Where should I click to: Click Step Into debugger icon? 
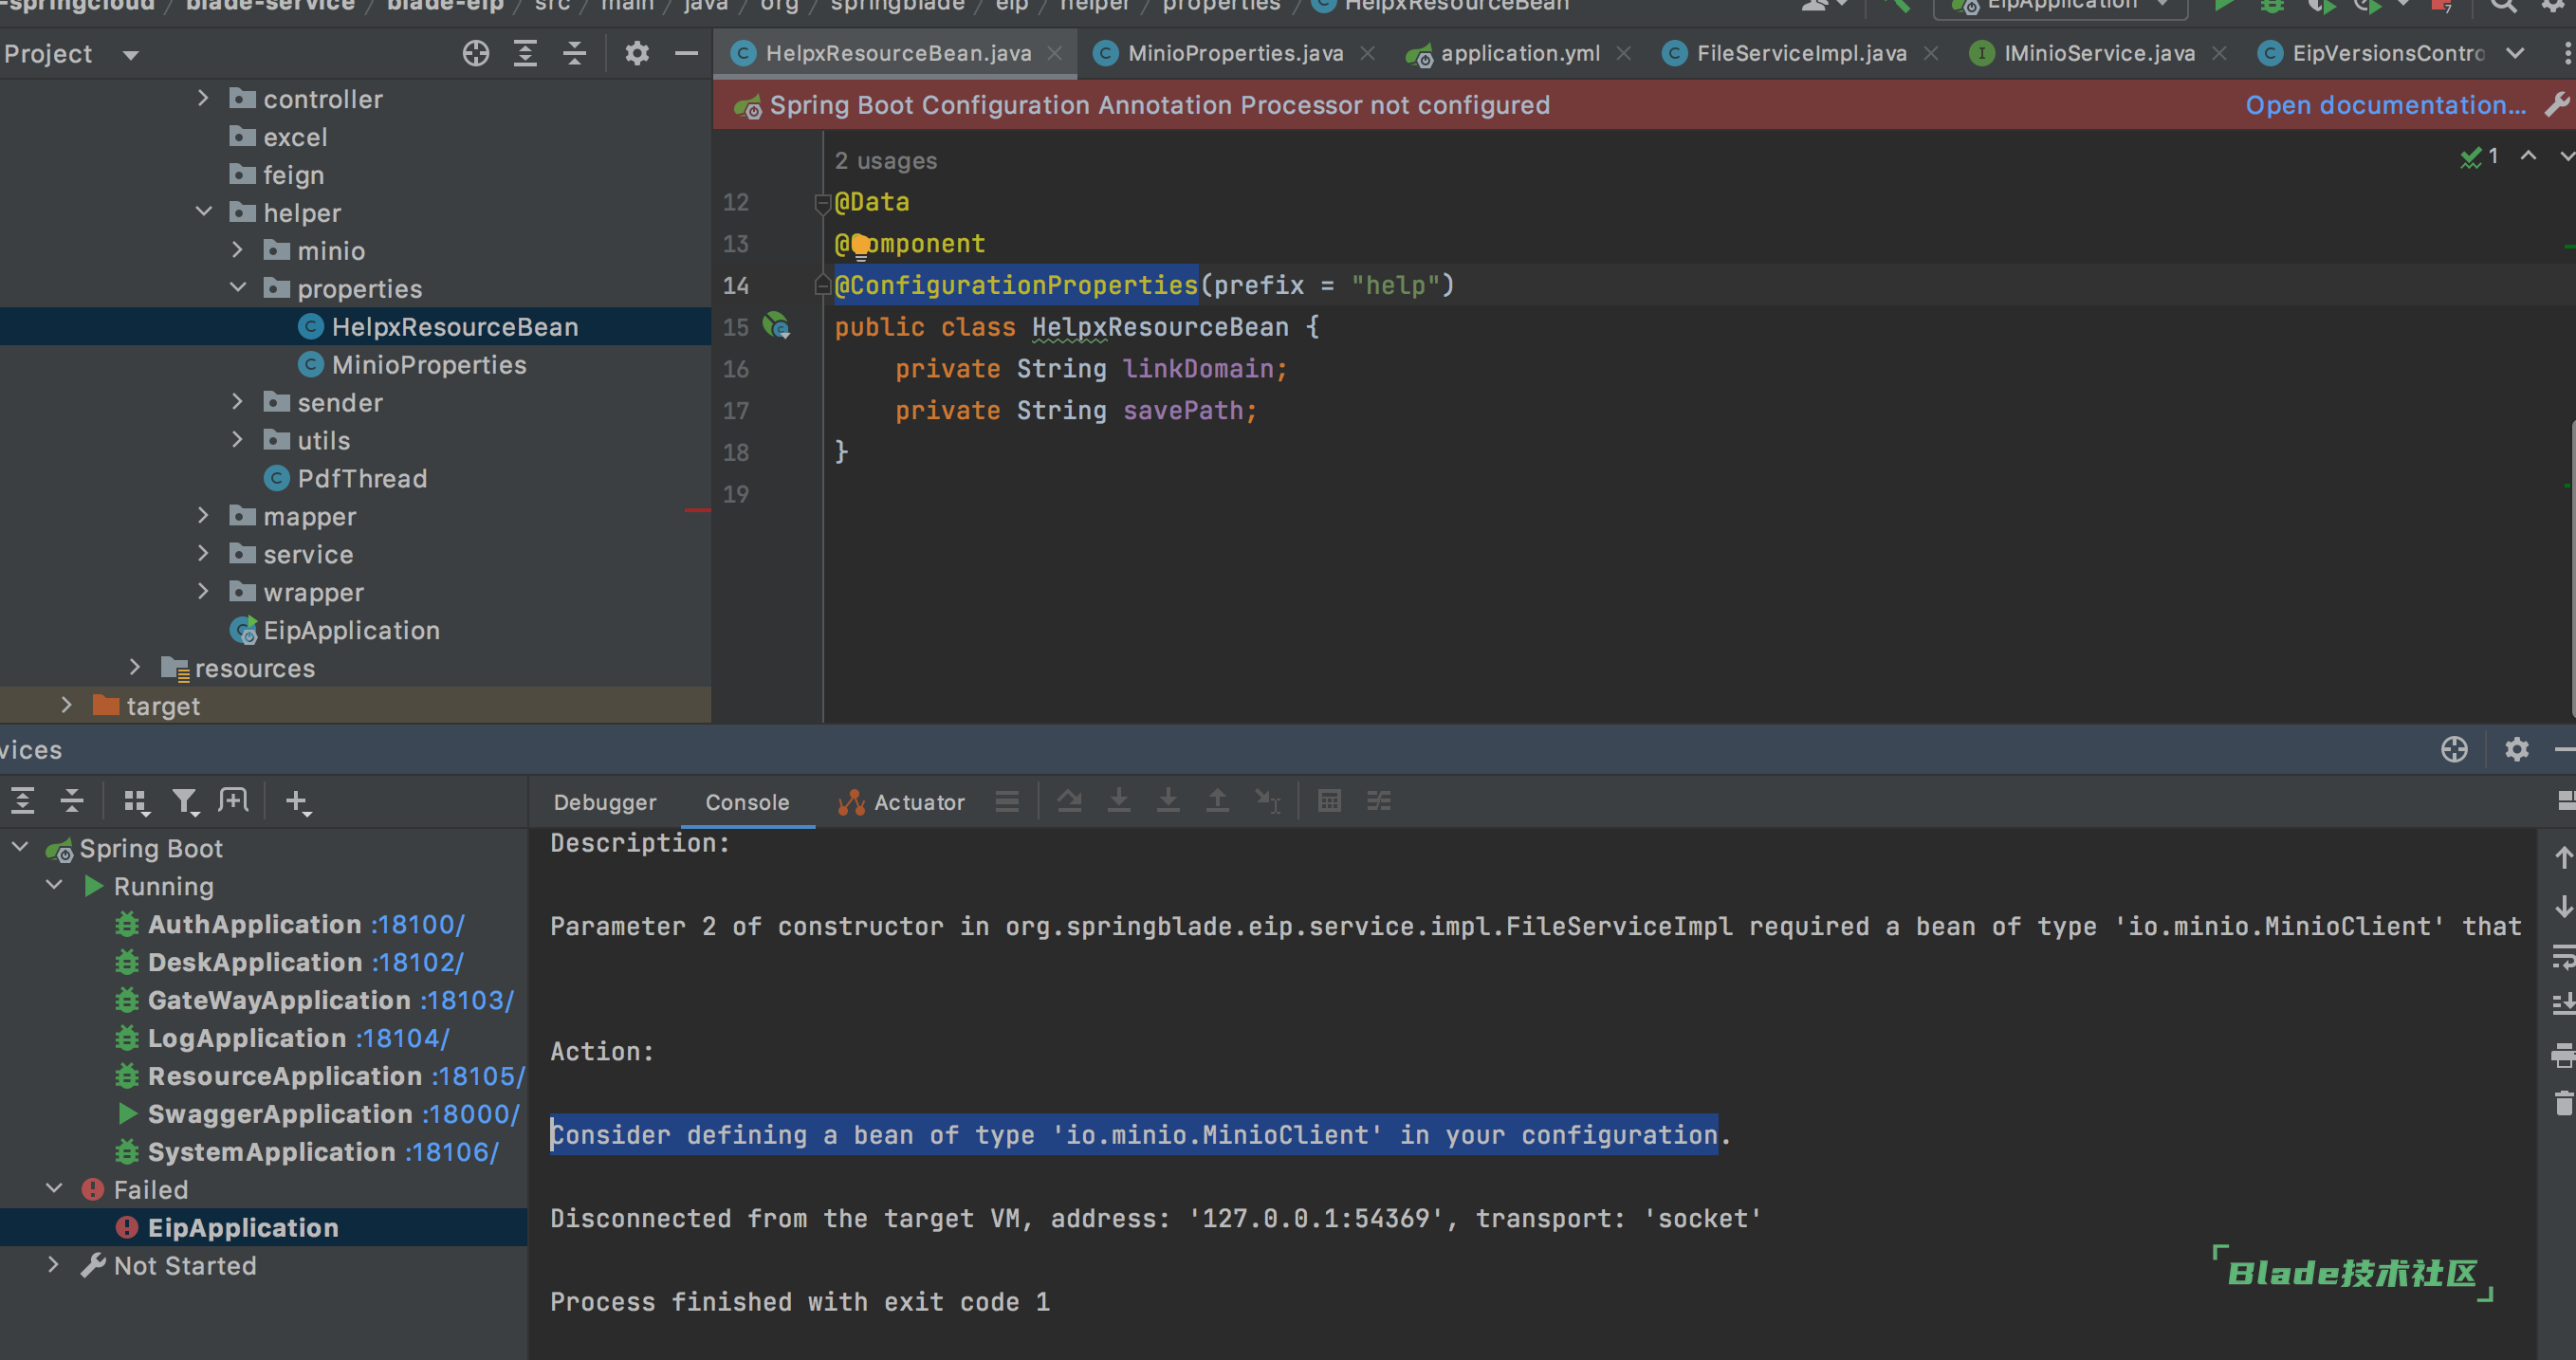click(x=1119, y=801)
